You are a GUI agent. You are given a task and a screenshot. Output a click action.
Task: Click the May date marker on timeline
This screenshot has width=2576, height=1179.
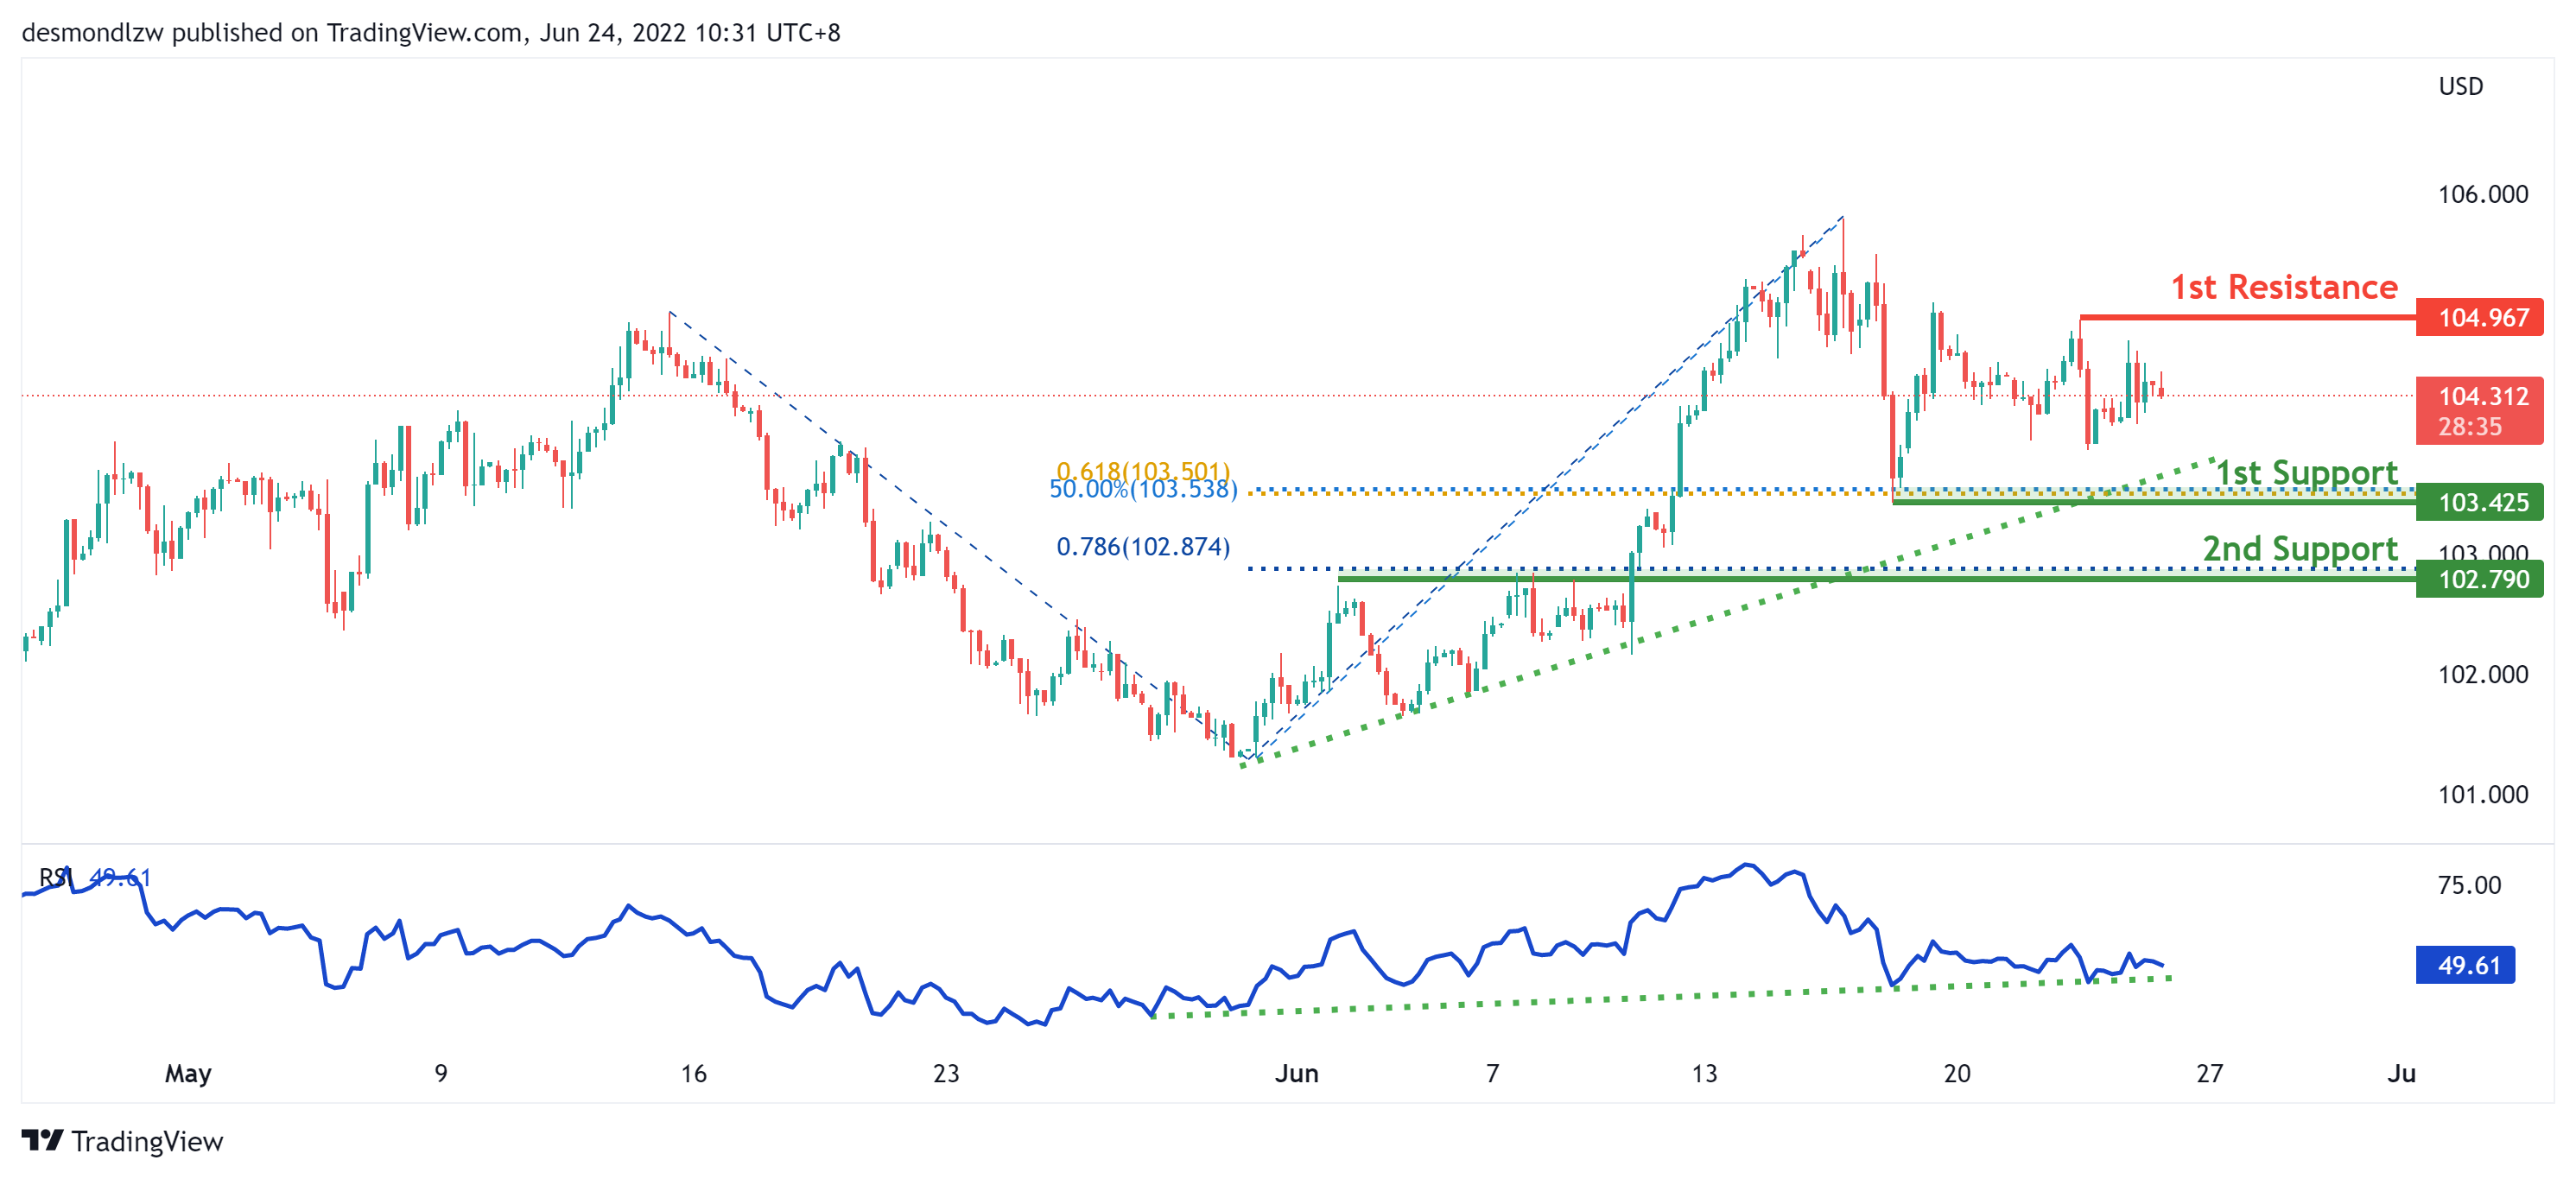click(x=188, y=1074)
